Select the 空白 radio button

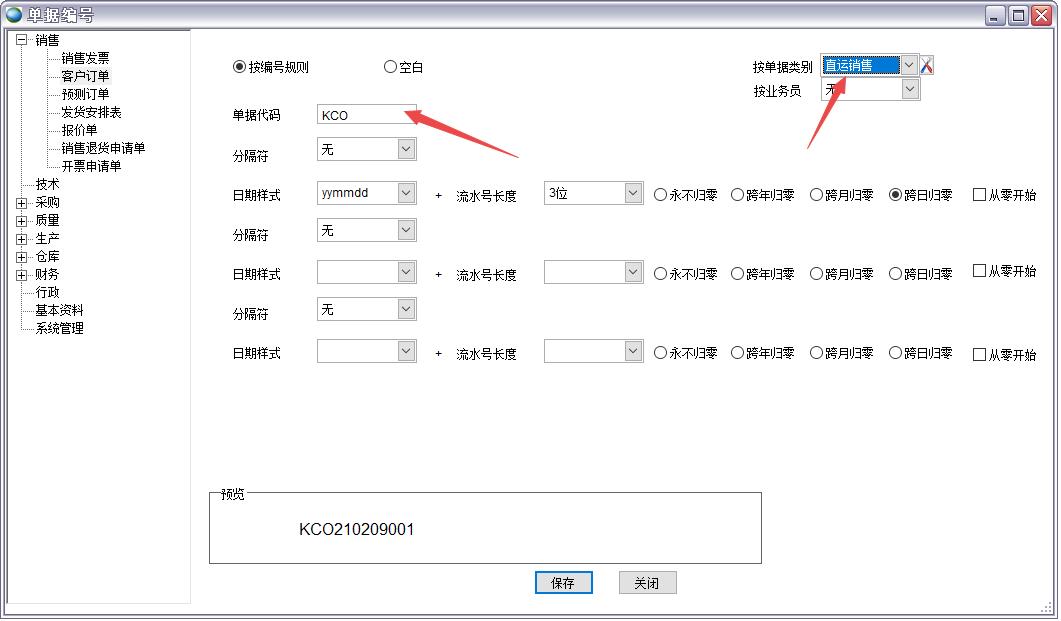point(390,67)
